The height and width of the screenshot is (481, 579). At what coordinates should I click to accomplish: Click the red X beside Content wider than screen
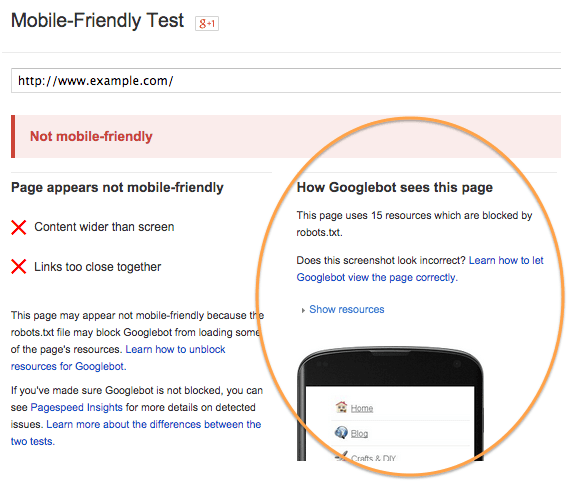click(x=18, y=227)
